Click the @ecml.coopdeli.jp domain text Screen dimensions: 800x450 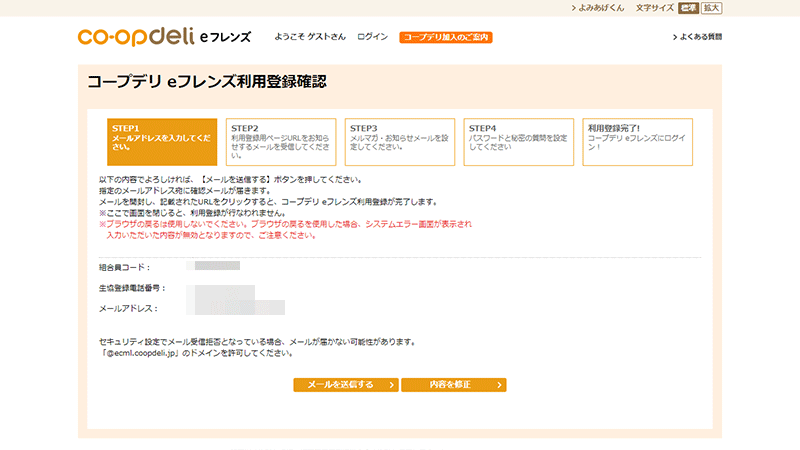coord(141,353)
